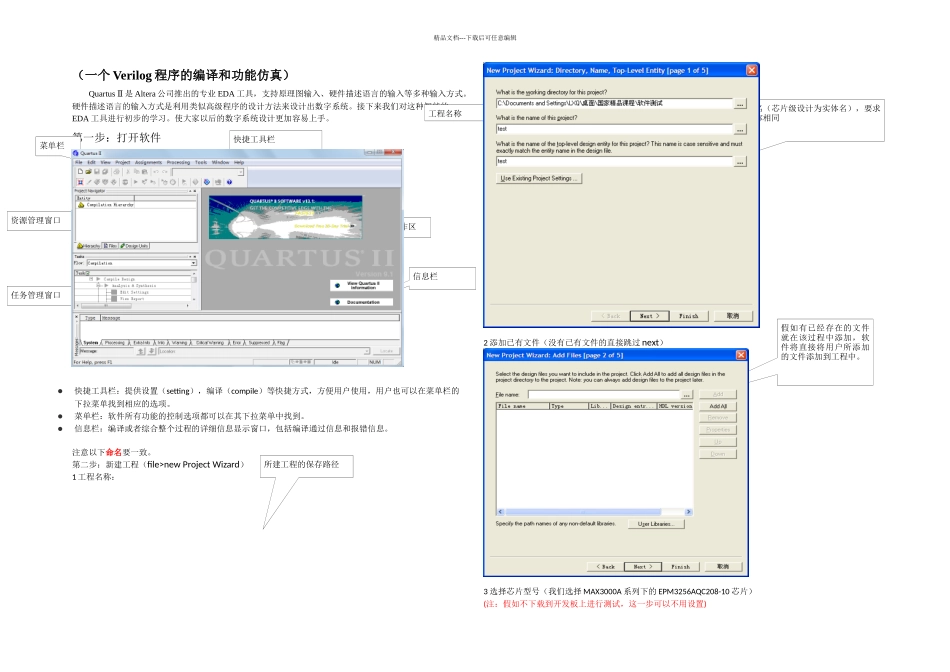Open the Assignments menu in Quartus II
The image size is (950, 672).
coord(148,162)
